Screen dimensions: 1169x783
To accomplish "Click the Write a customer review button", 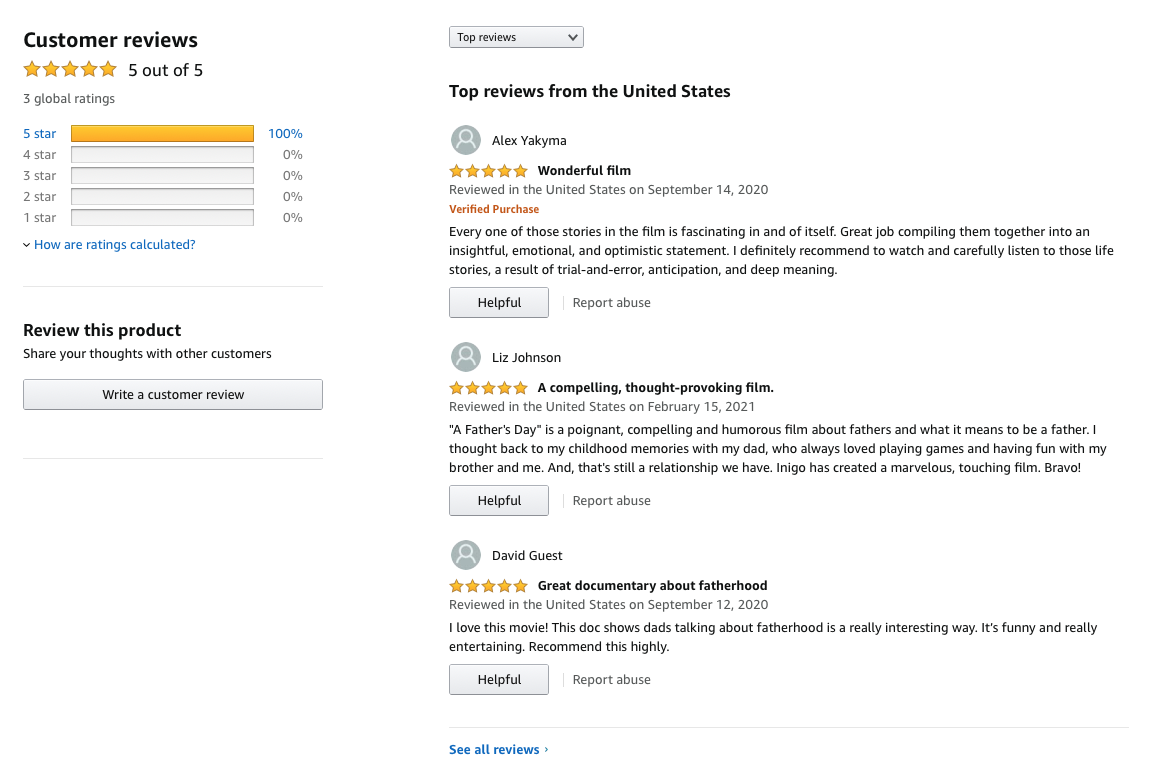I will point(173,395).
